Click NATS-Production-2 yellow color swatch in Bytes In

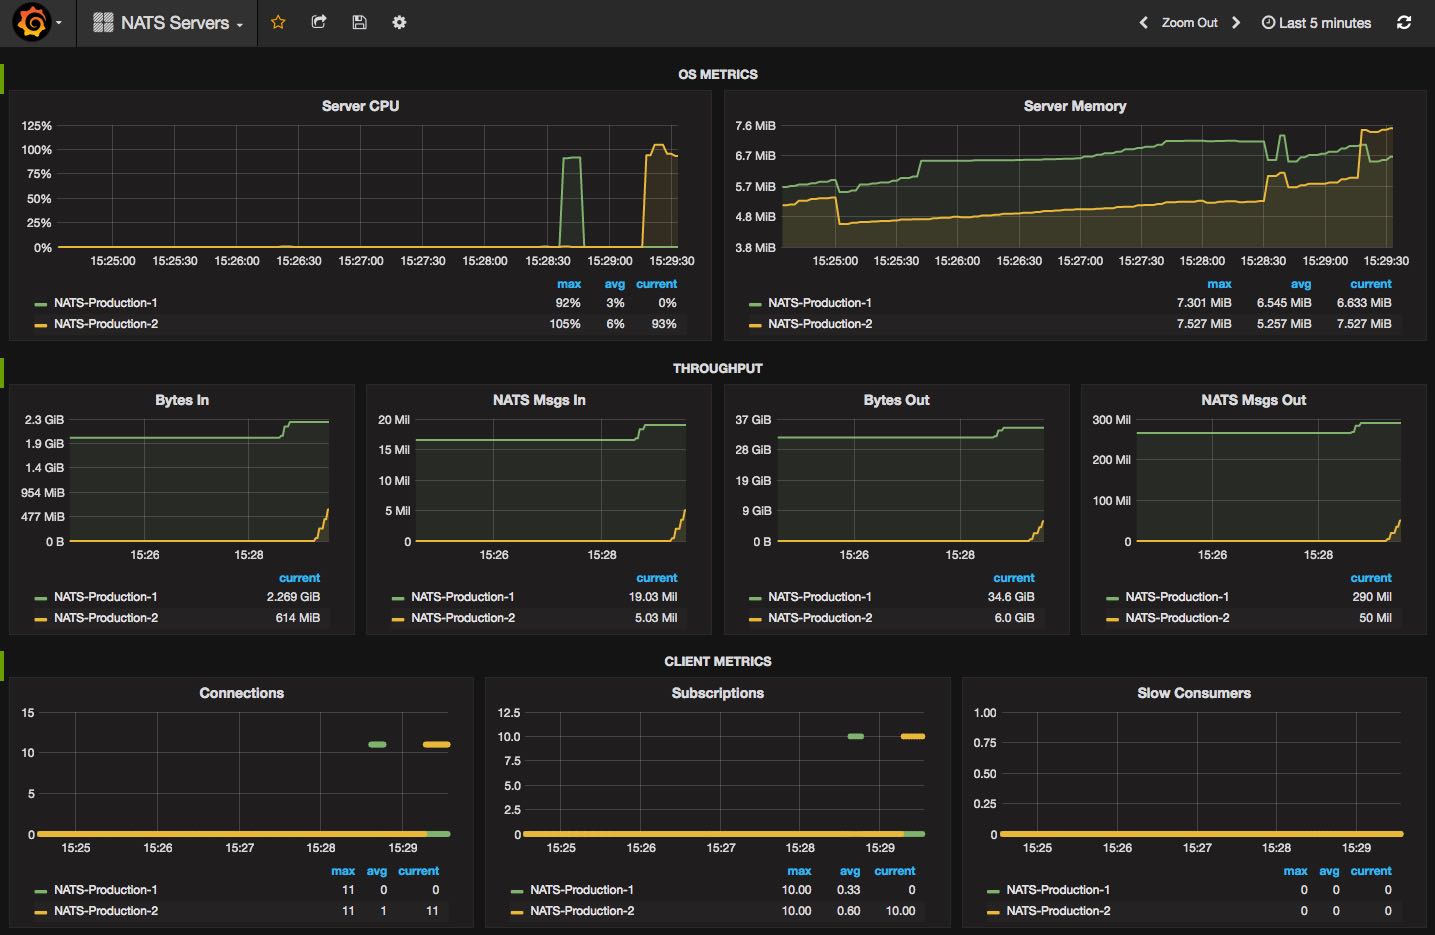[41, 619]
